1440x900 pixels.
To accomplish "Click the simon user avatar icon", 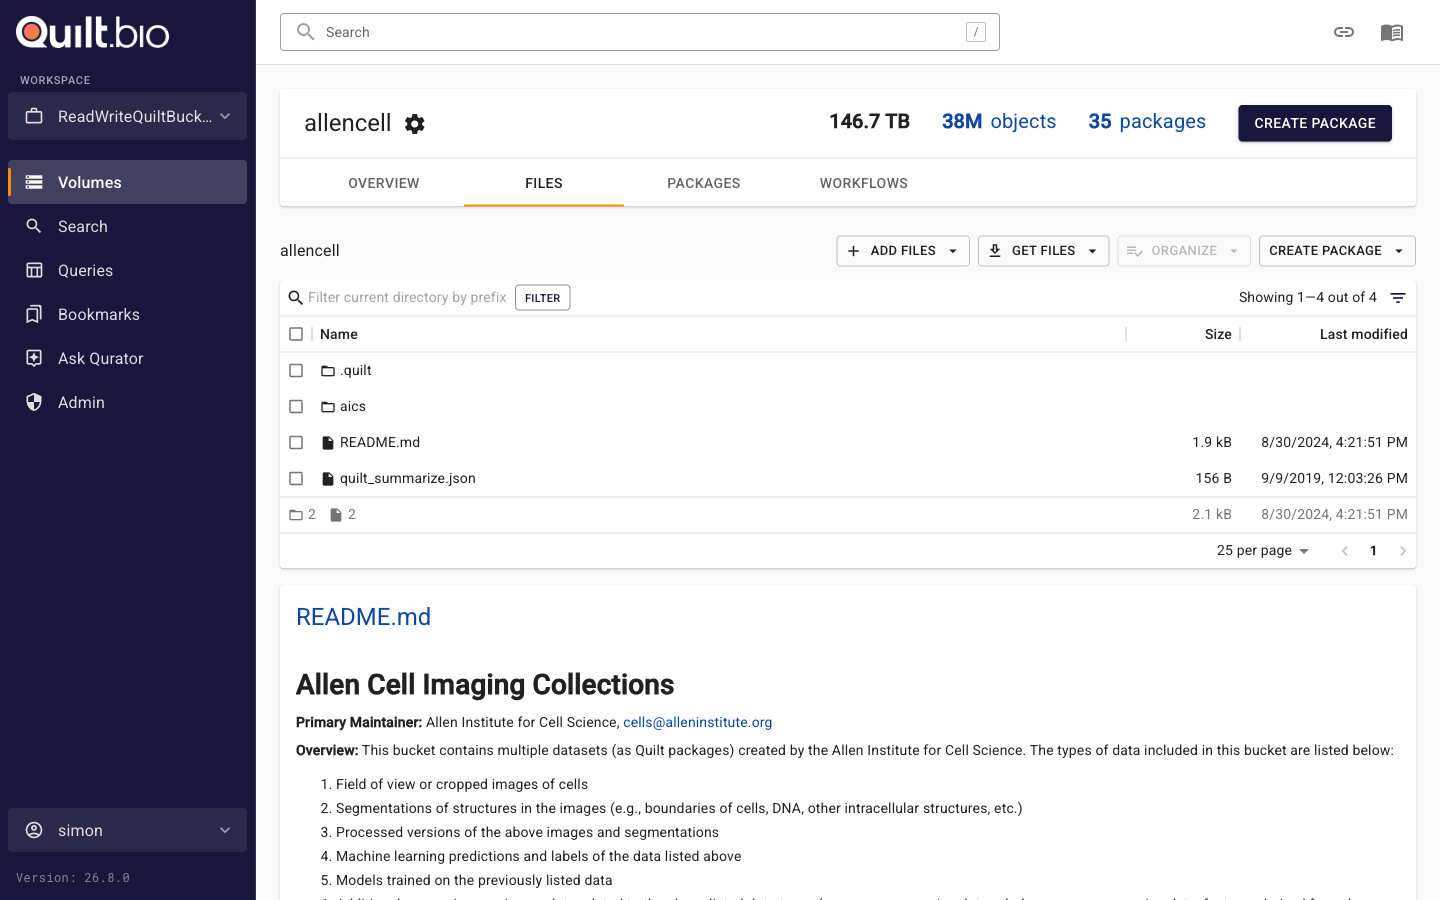I will click(x=34, y=830).
